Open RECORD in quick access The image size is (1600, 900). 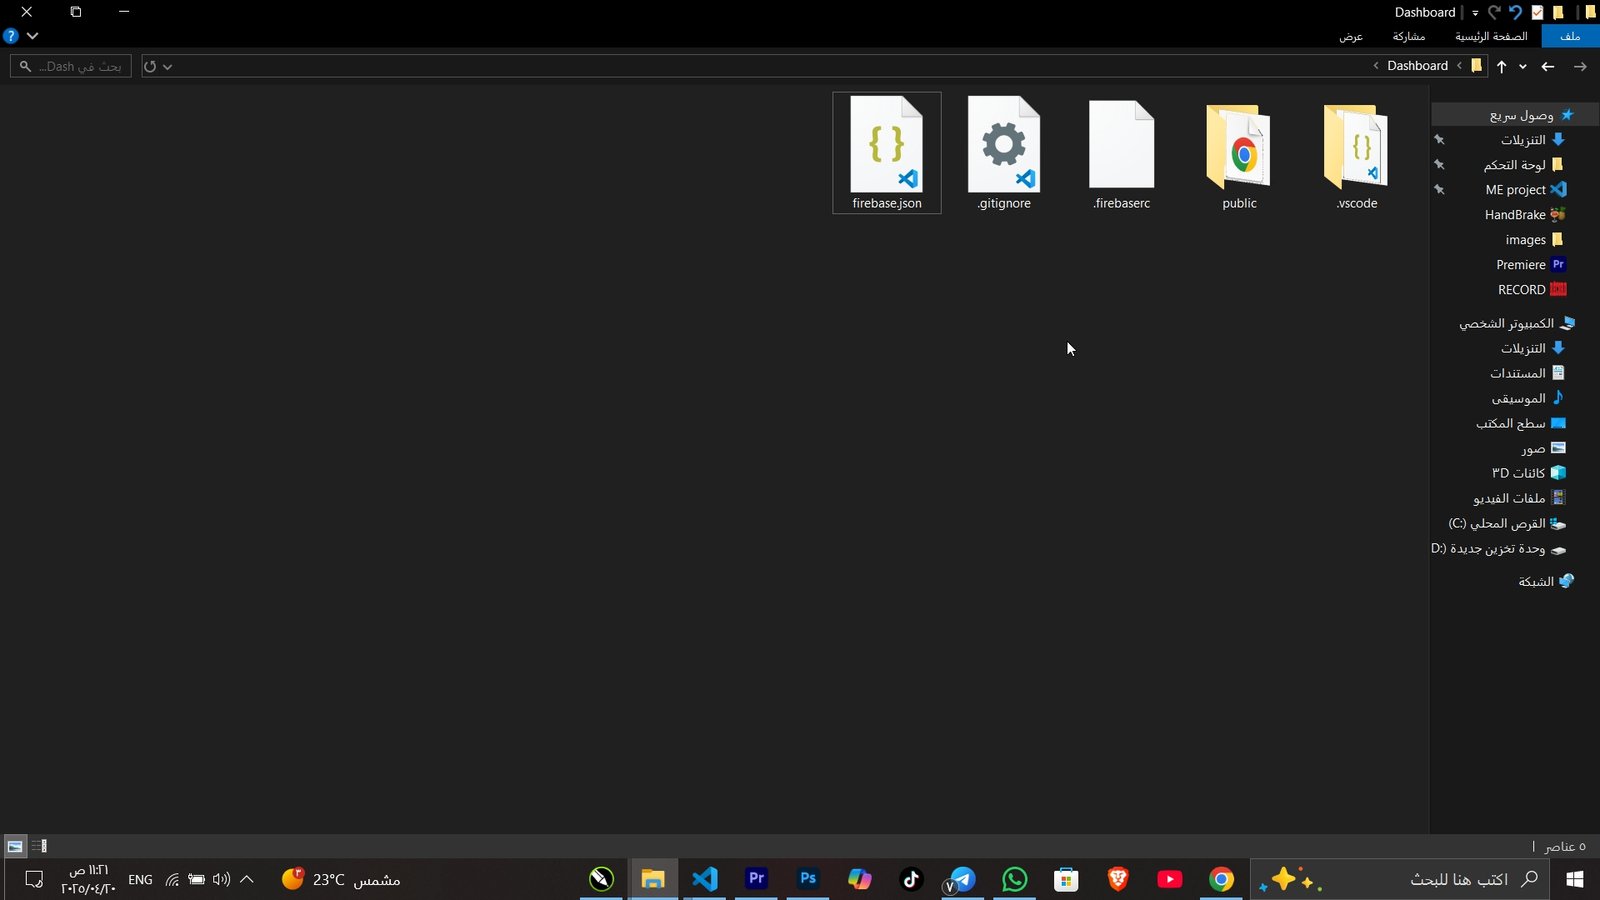pos(1532,290)
